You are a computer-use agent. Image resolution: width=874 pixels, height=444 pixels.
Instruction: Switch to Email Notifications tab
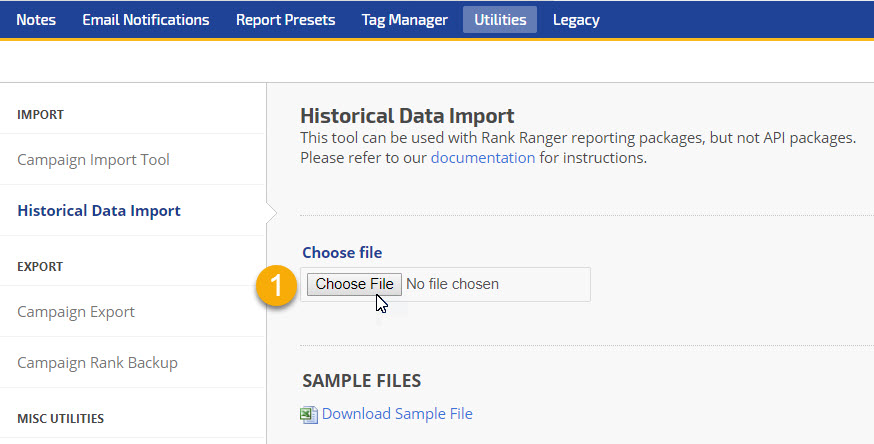click(146, 19)
